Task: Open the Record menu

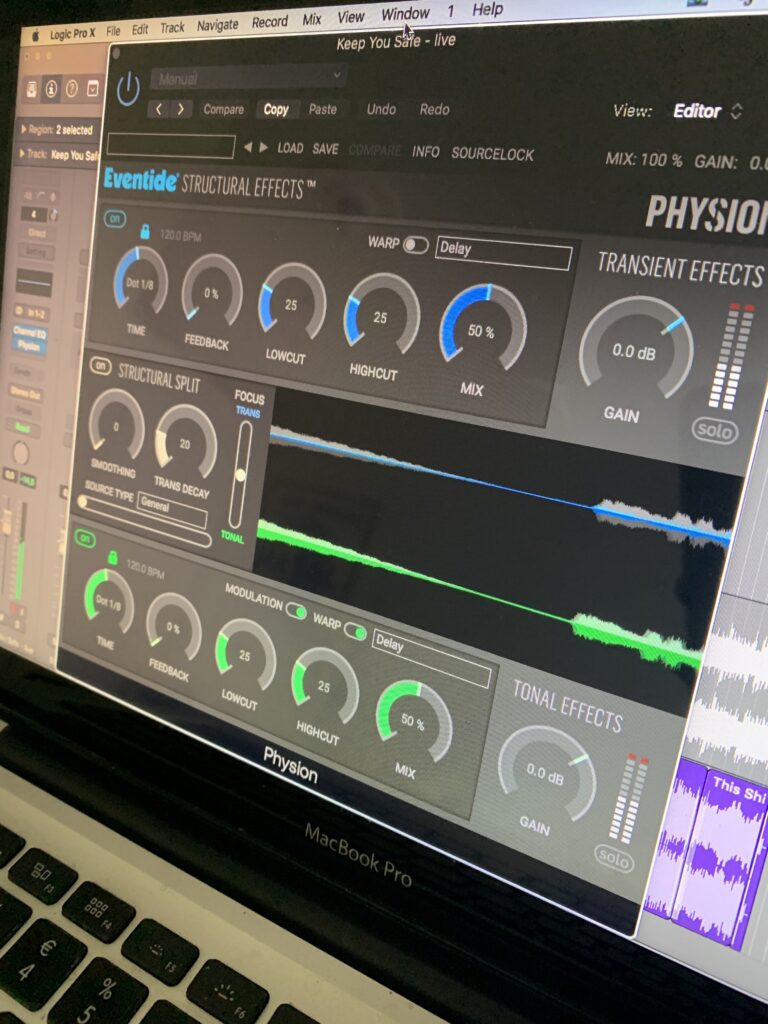Action: pos(270,22)
